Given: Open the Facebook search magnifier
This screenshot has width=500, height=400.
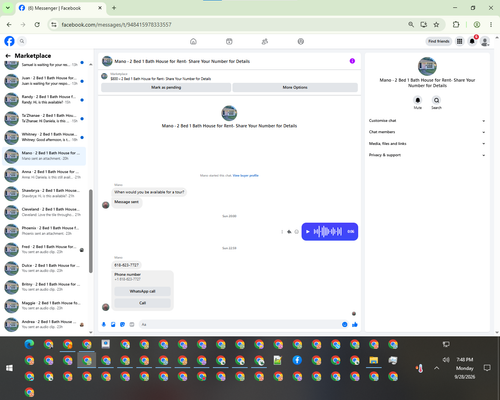Looking at the screenshot, I should [22, 41].
